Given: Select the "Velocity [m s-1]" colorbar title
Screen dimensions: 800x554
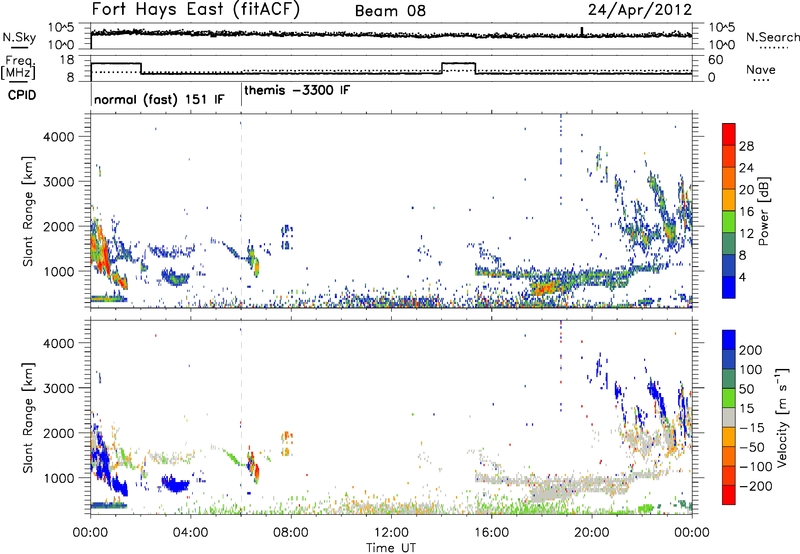Looking at the screenshot, I should click(782, 417).
